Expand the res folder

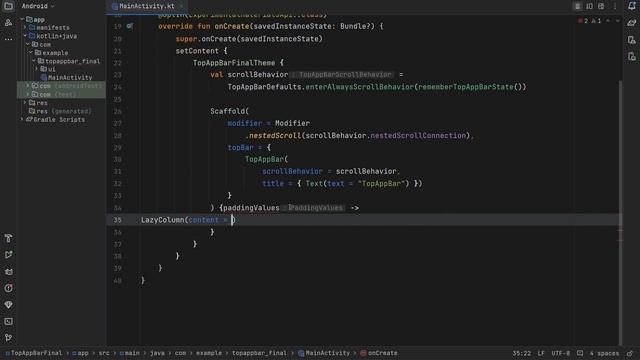pos(25,102)
